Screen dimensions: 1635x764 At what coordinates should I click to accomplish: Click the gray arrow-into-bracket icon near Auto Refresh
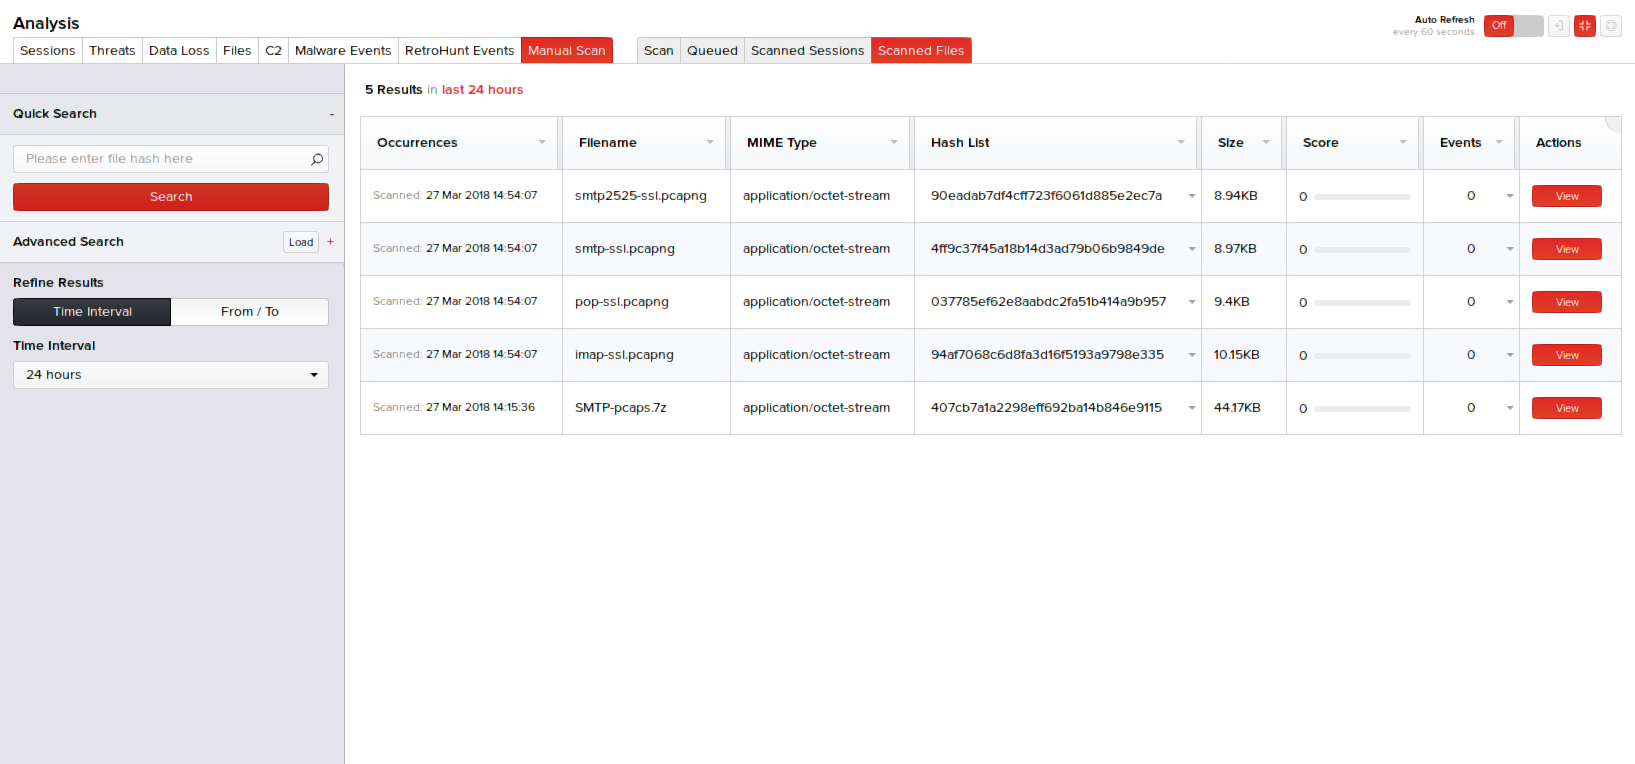click(x=1558, y=26)
